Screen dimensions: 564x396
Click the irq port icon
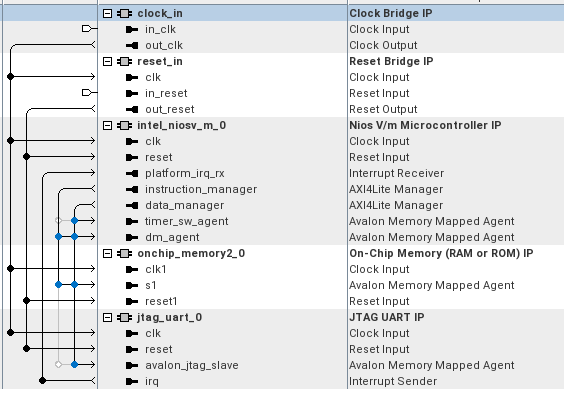132,382
